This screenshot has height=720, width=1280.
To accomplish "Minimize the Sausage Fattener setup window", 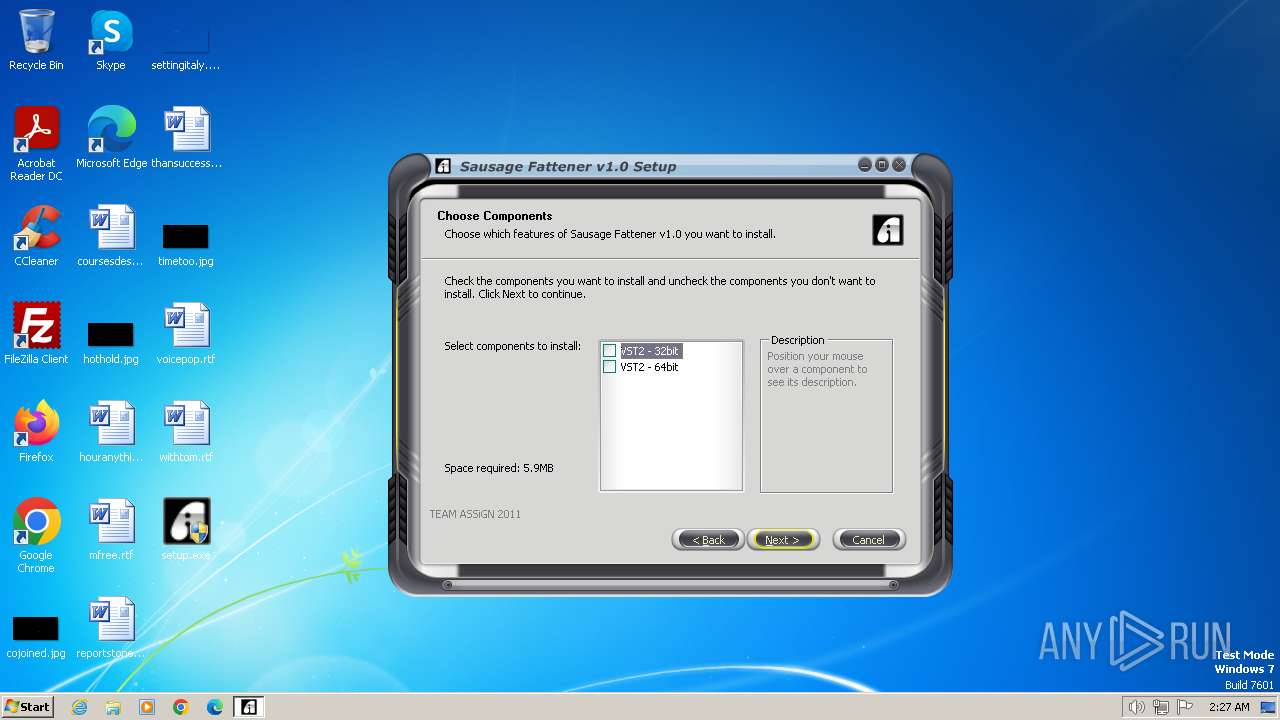I will 865,165.
